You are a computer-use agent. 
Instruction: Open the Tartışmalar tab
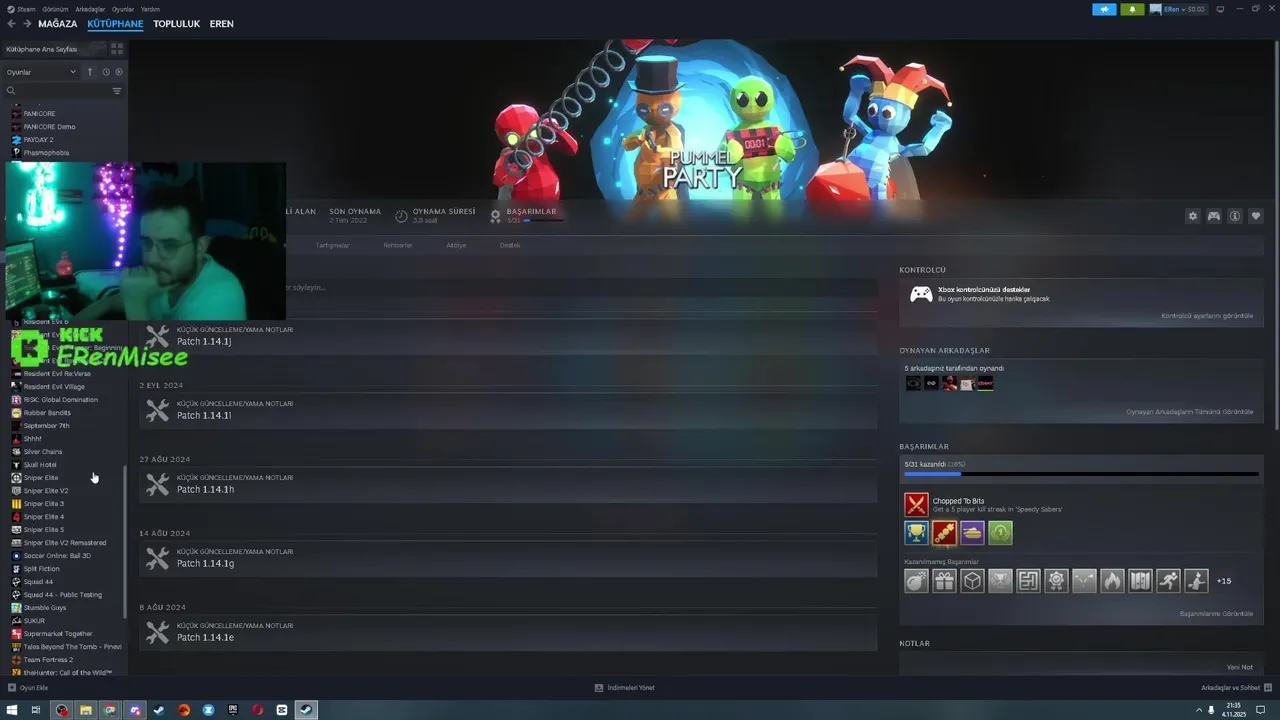coord(332,245)
